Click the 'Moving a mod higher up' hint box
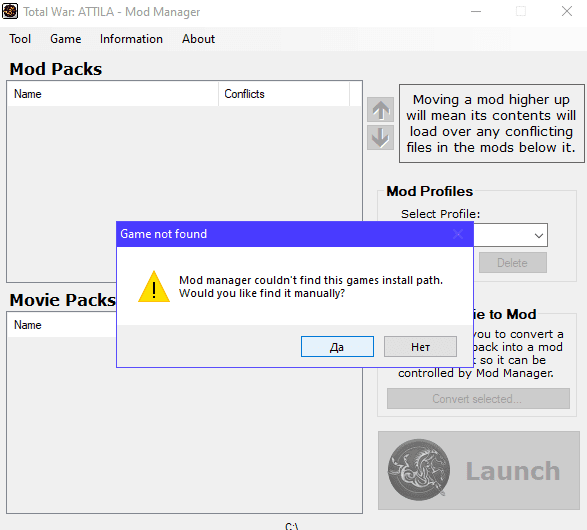The image size is (587, 530). pos(492,124)
